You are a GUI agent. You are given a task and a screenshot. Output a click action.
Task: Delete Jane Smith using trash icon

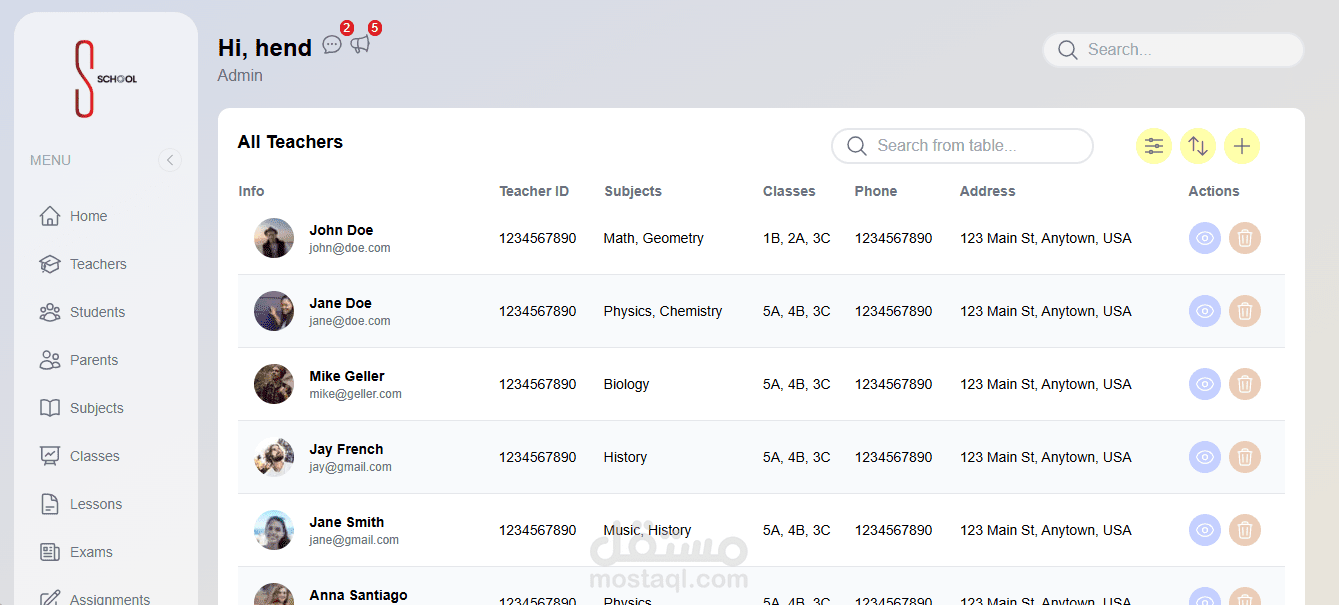pyautogui.click(x=1245, y=530)
